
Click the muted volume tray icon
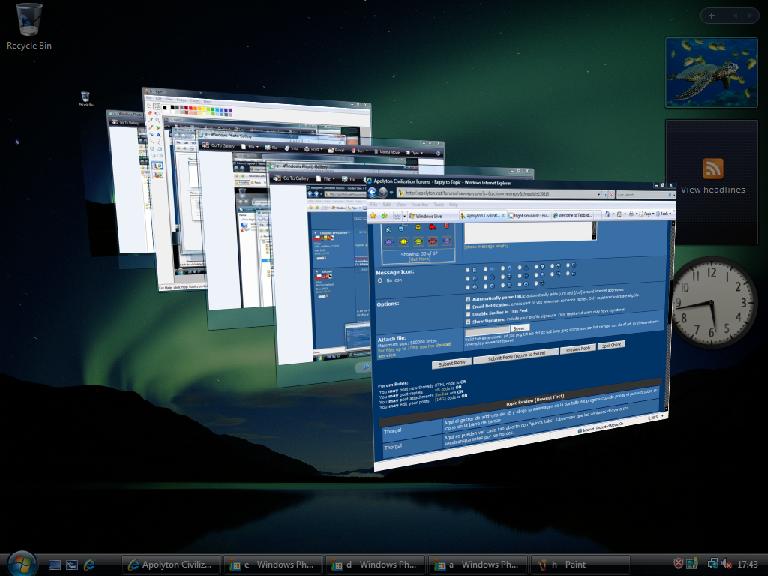726,565
